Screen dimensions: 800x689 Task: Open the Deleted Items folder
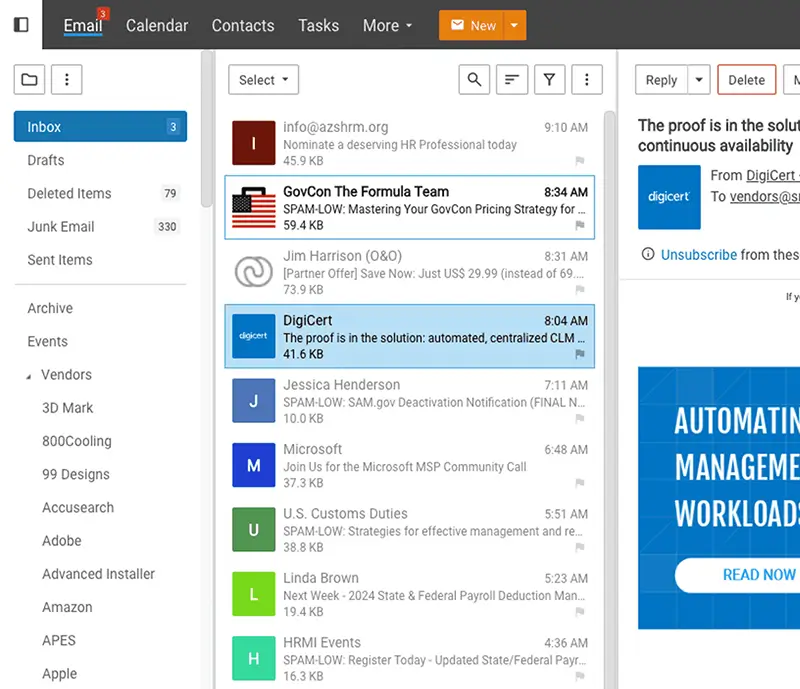[x=101, y=193]
